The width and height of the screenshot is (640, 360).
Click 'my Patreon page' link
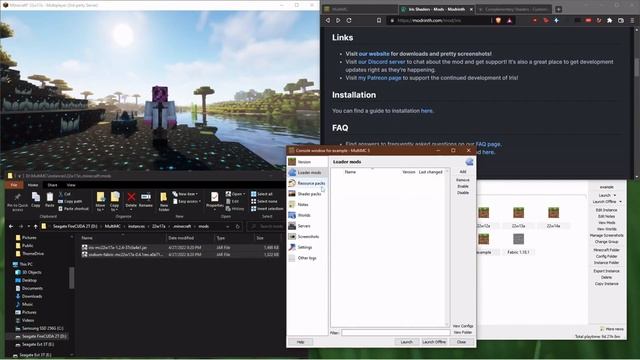380,78
